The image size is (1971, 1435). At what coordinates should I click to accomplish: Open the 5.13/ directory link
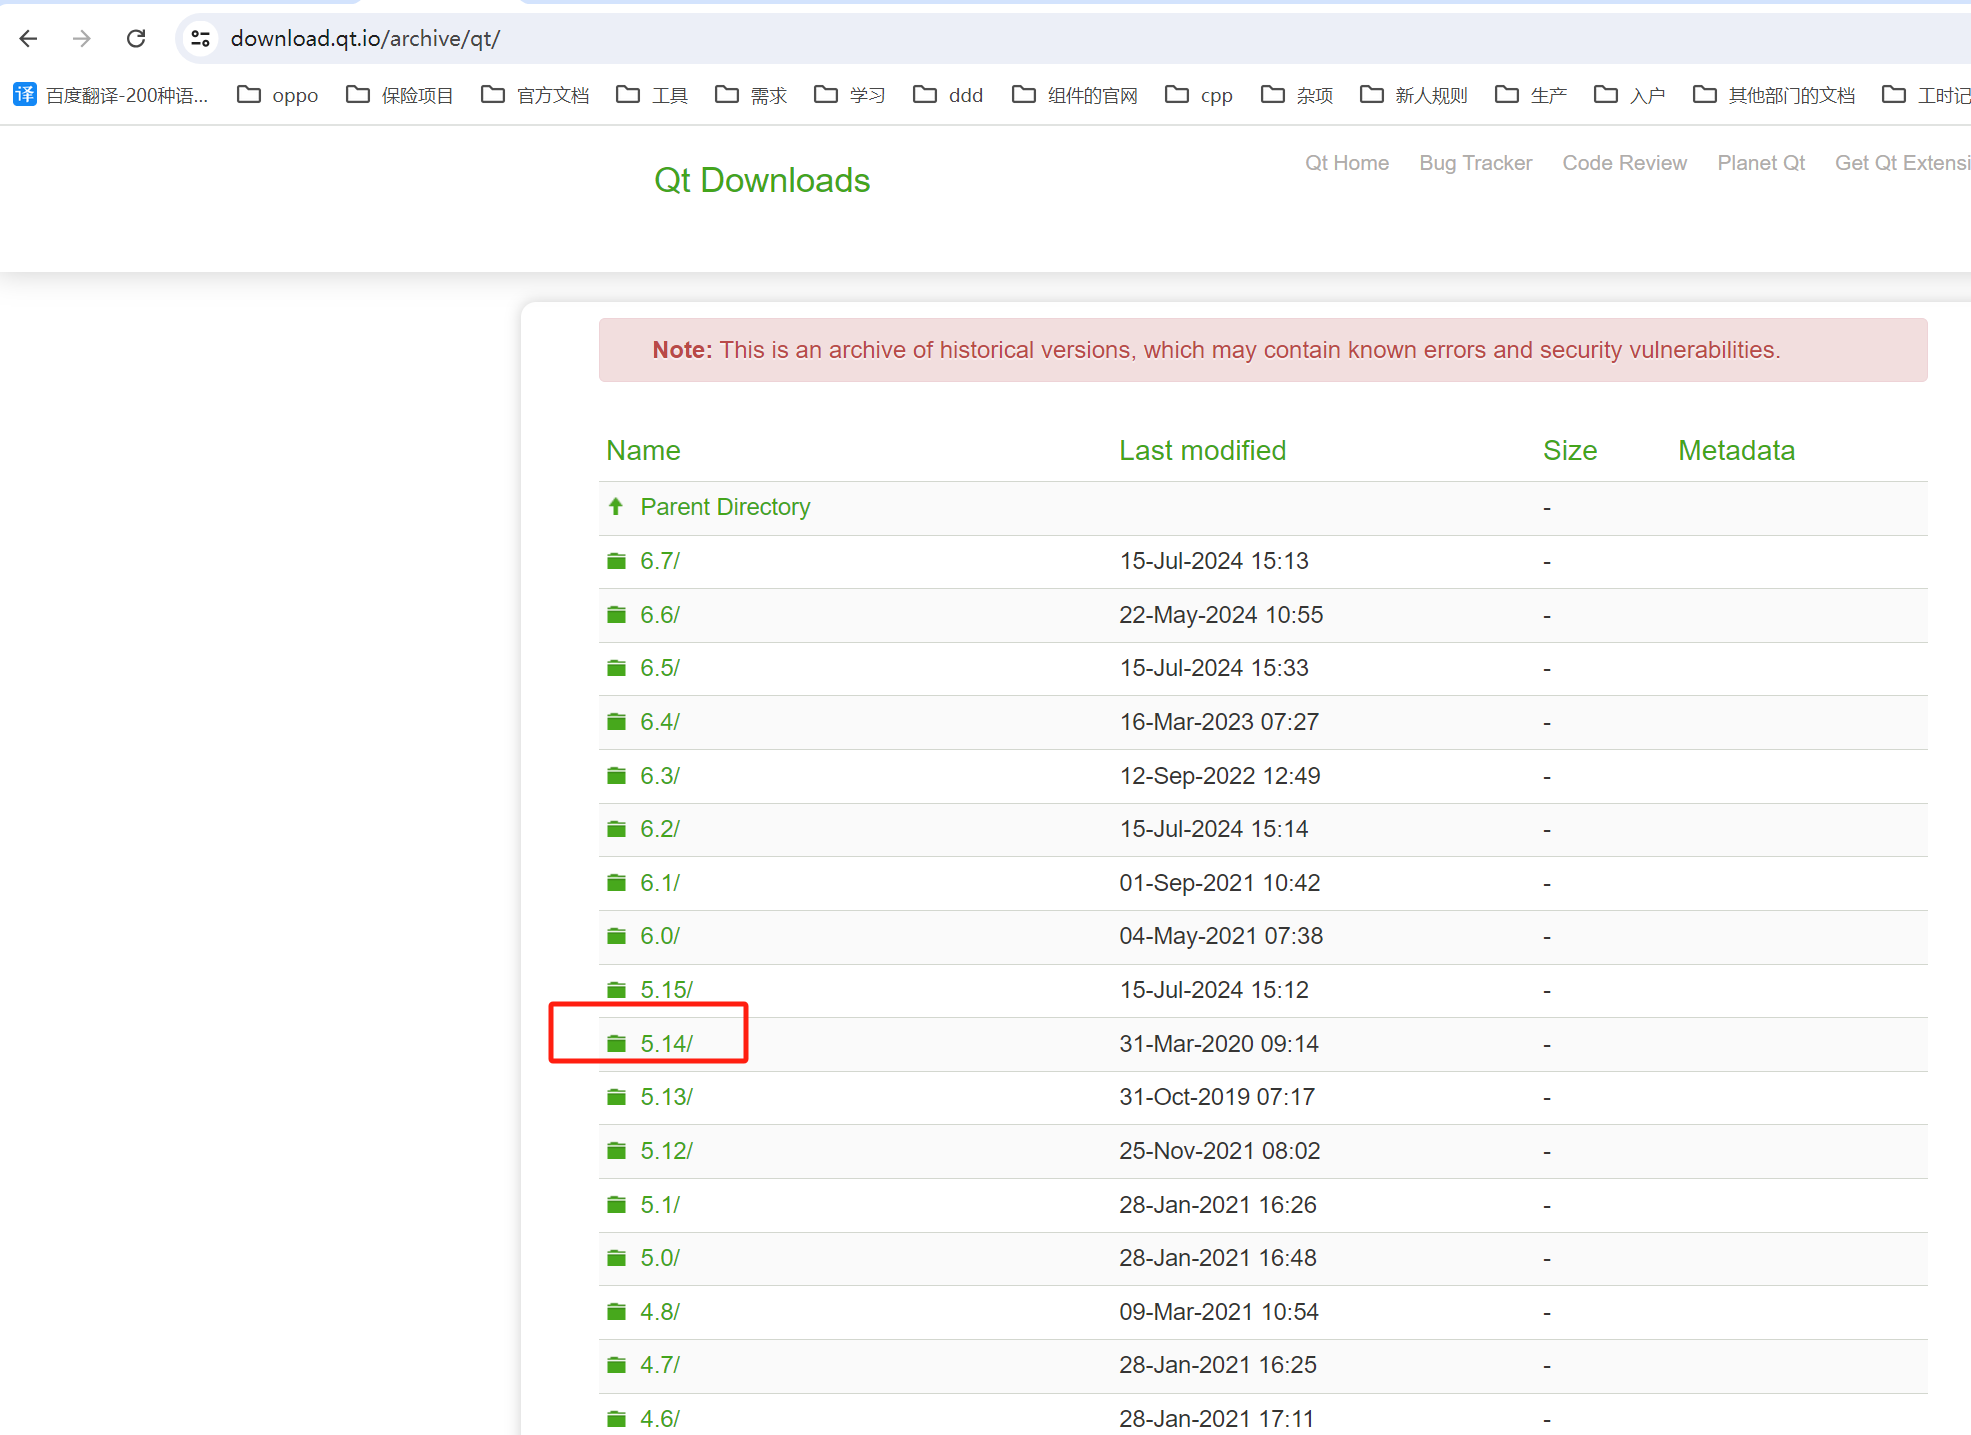pos(667,1097)
